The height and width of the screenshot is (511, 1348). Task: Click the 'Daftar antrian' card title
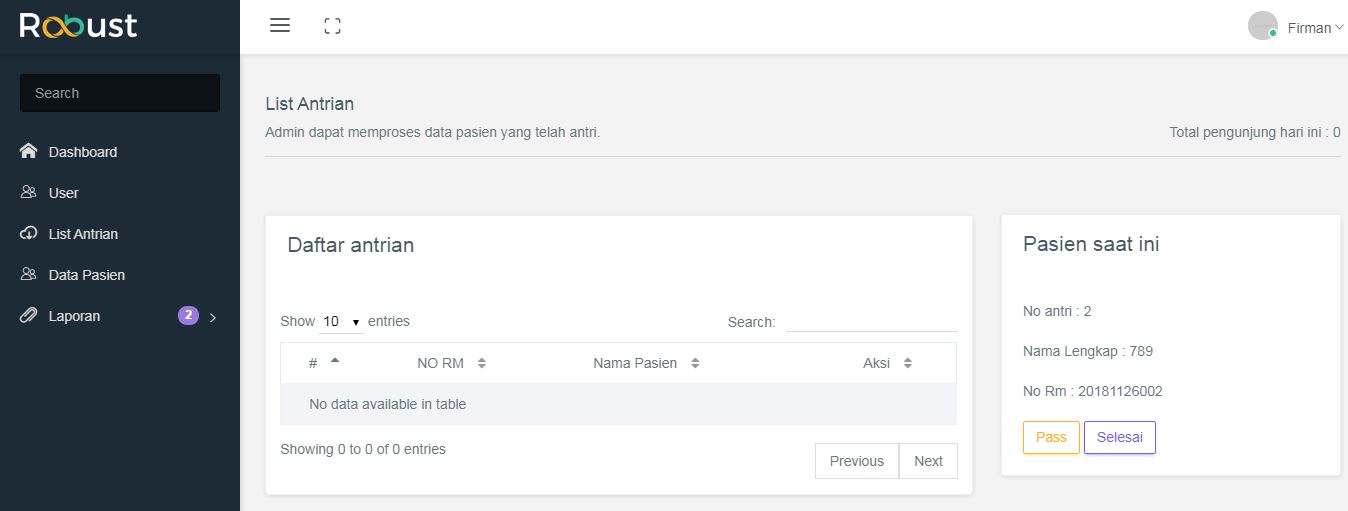click(351, 245)
